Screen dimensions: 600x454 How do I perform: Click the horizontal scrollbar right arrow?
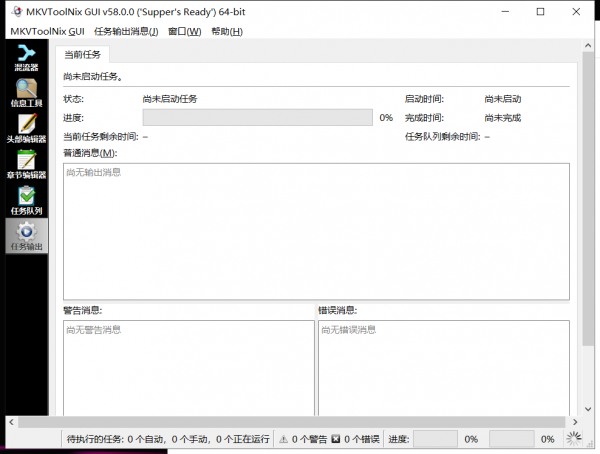point(575,422)
